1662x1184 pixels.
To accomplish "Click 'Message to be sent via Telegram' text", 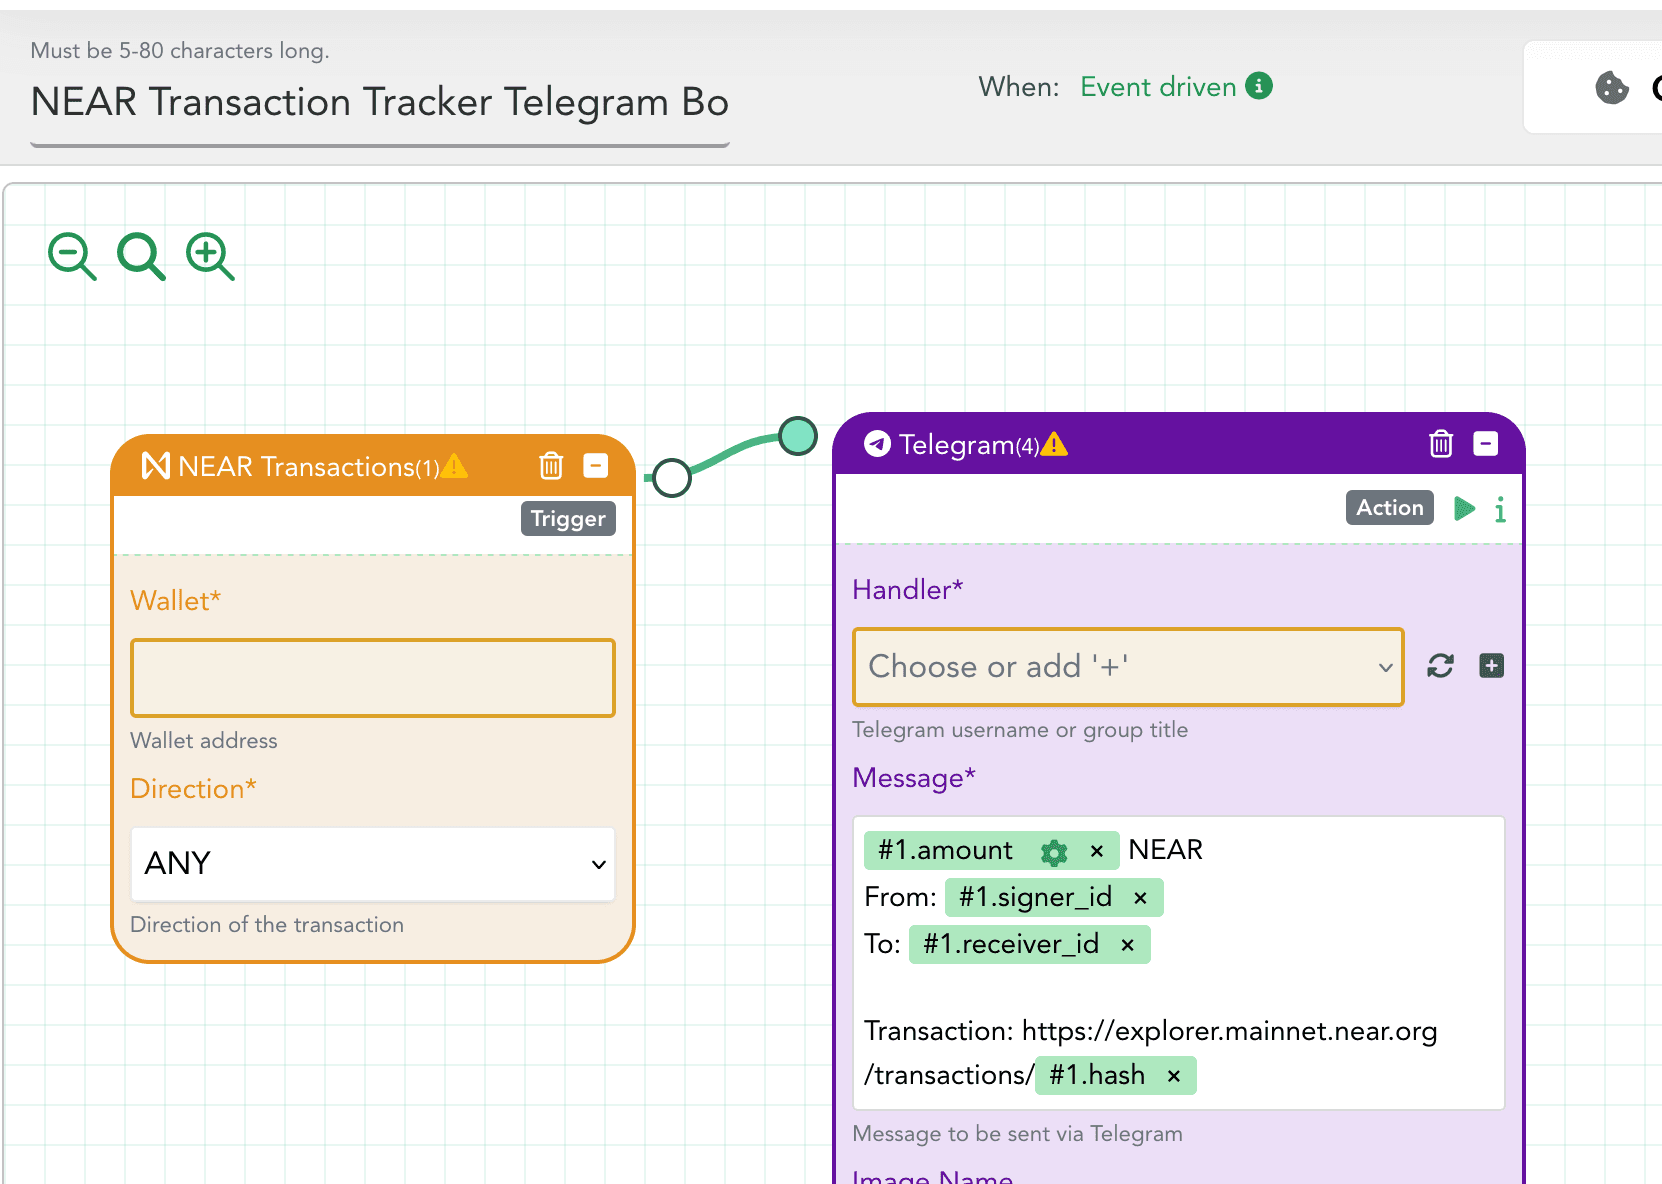I will tap(1017, 1134).
